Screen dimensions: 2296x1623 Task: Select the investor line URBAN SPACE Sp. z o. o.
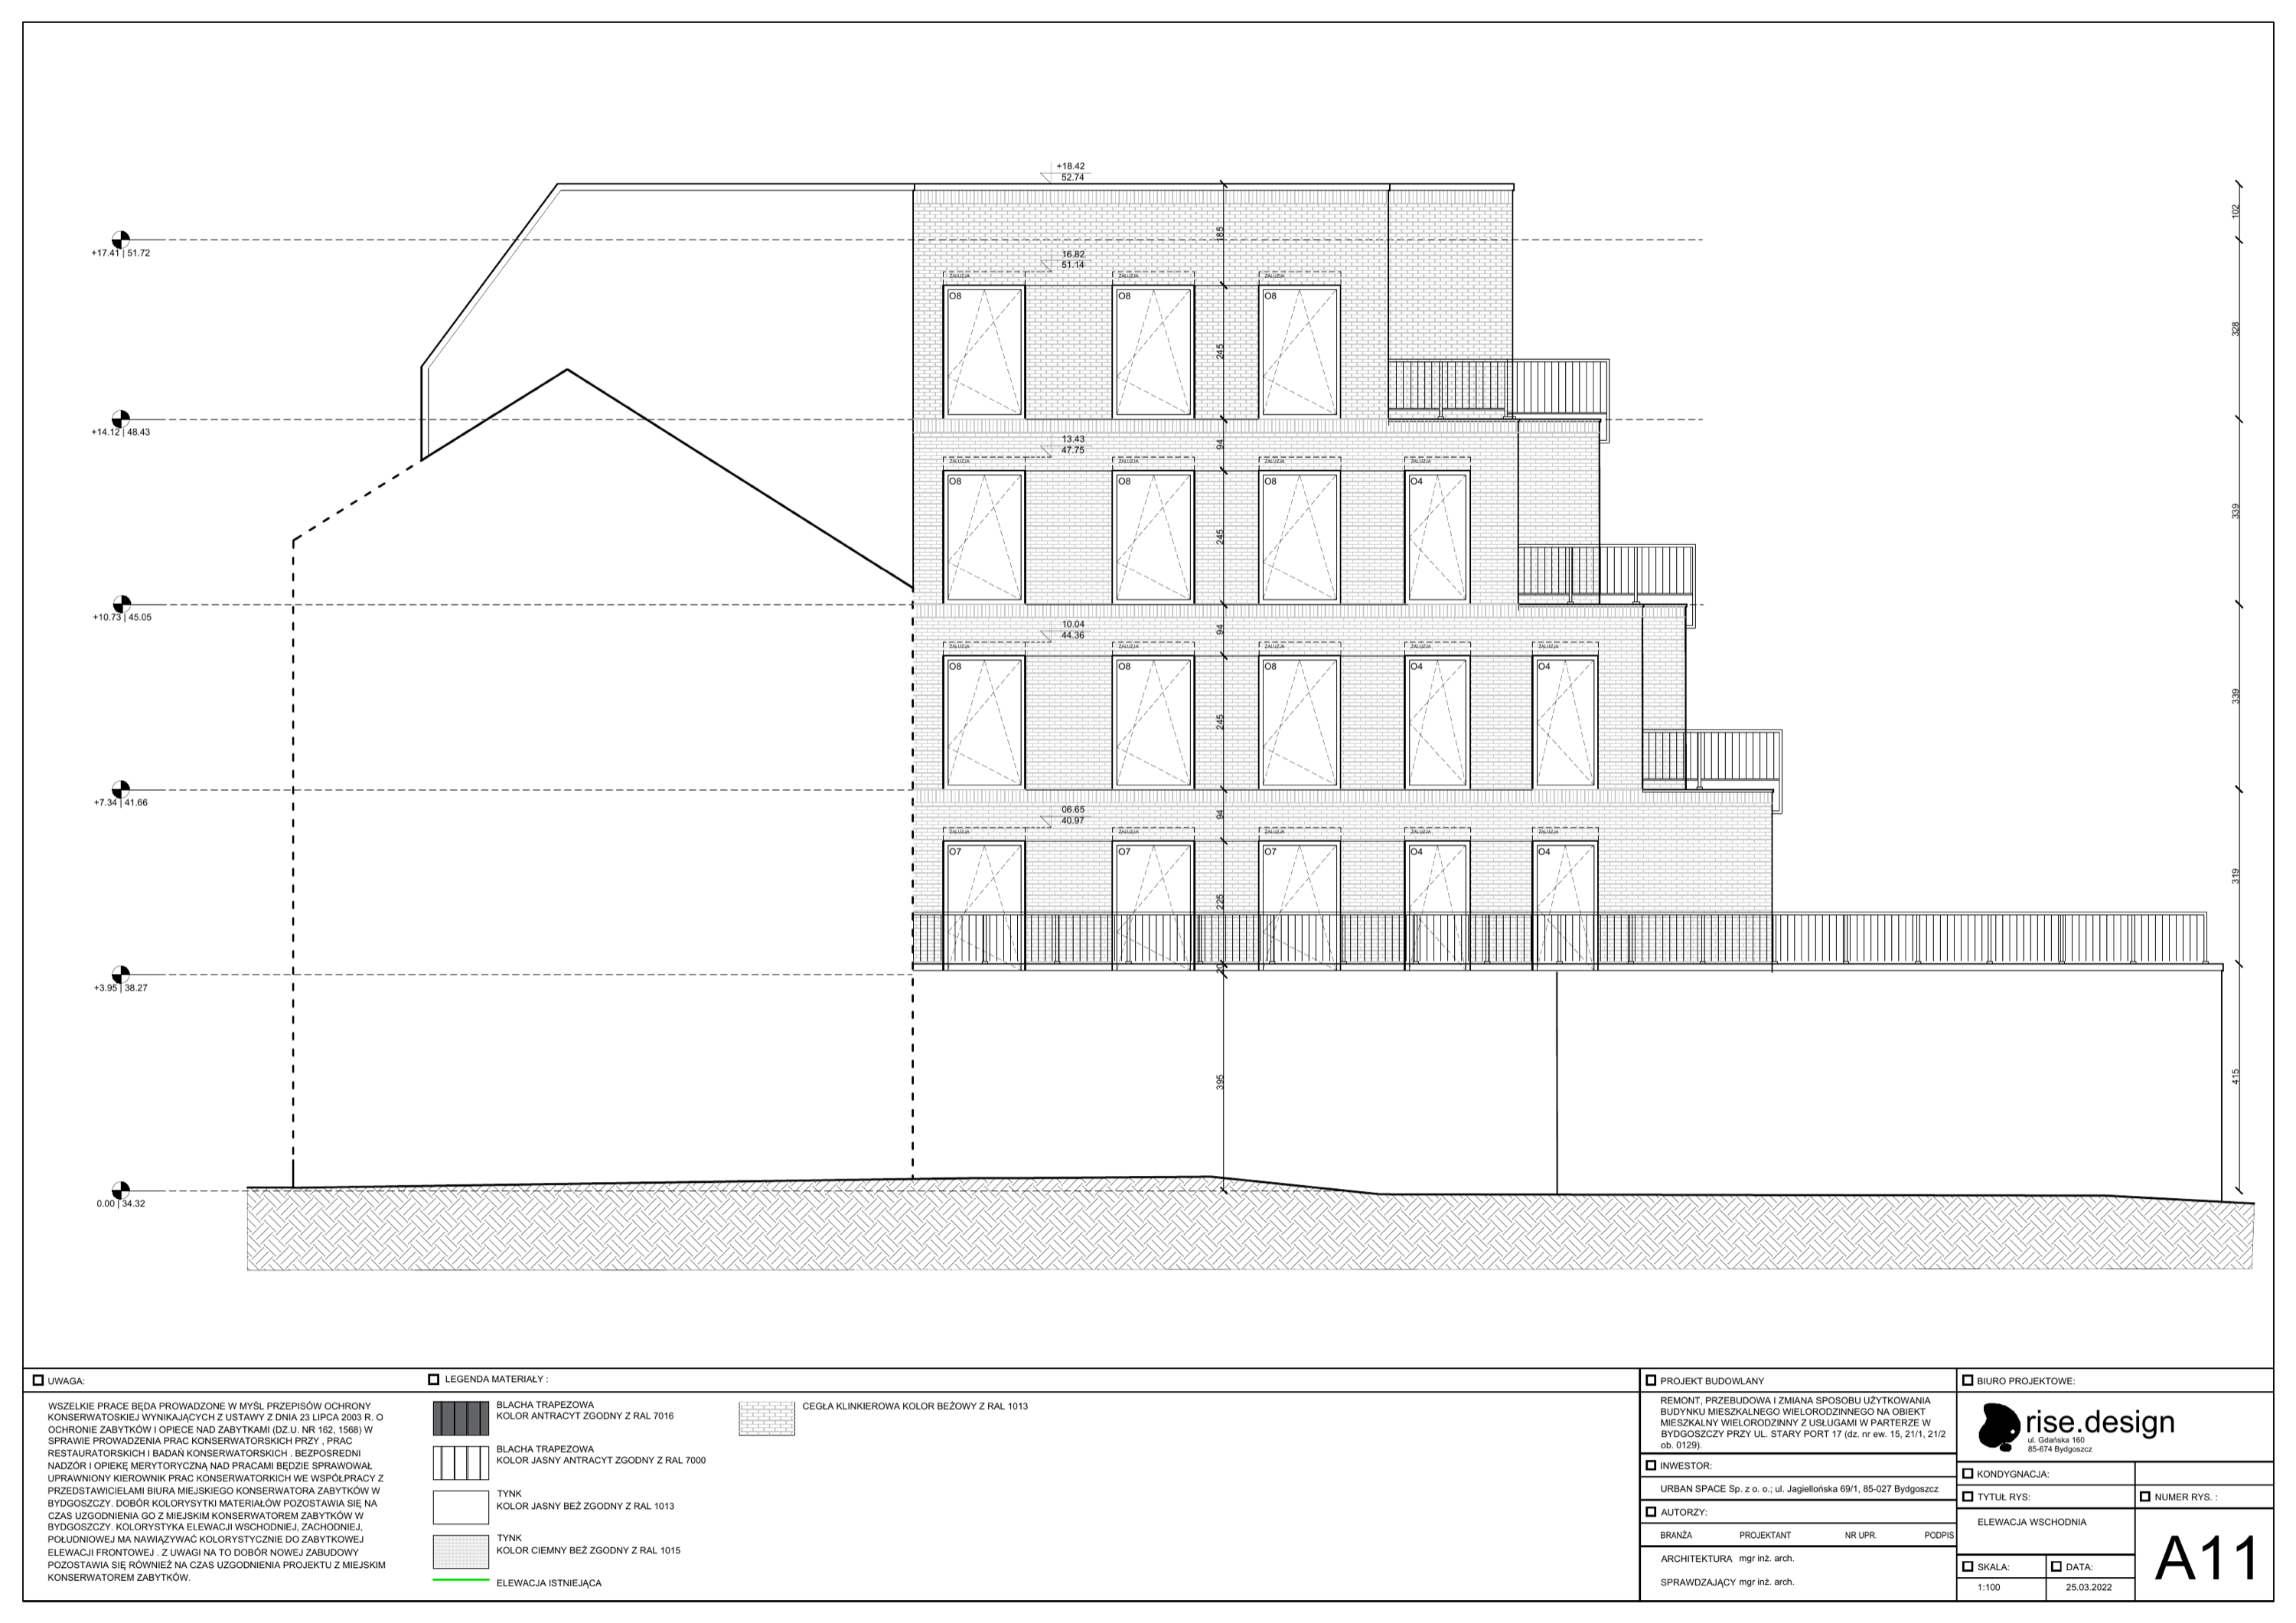1799,1489
